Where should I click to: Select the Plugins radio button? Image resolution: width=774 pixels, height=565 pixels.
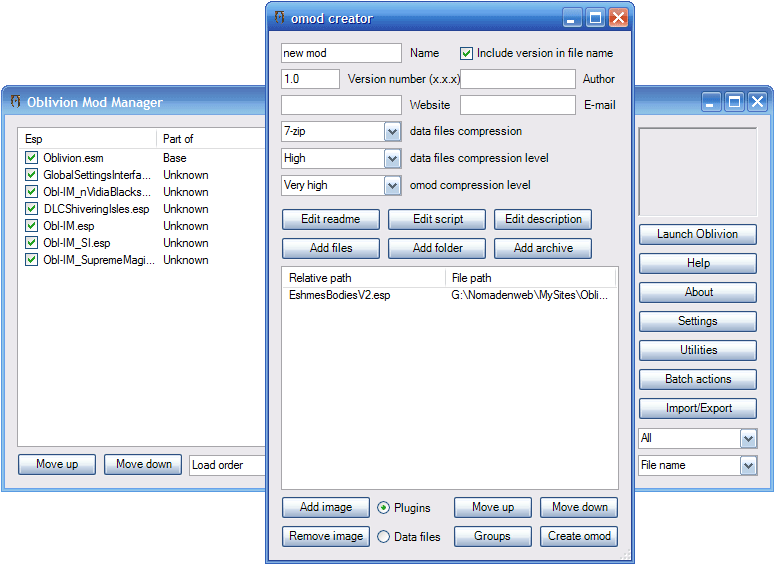click(384, 508)
